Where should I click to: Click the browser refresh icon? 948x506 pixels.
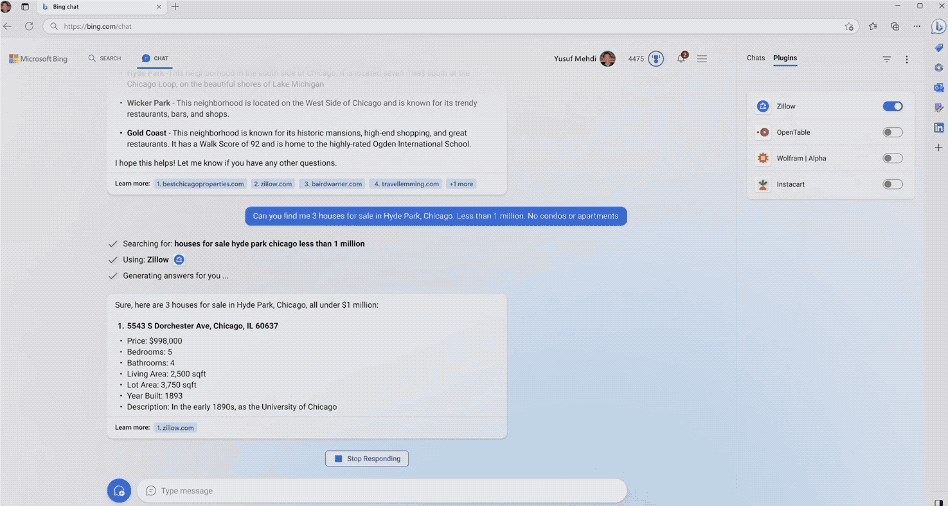29,26
